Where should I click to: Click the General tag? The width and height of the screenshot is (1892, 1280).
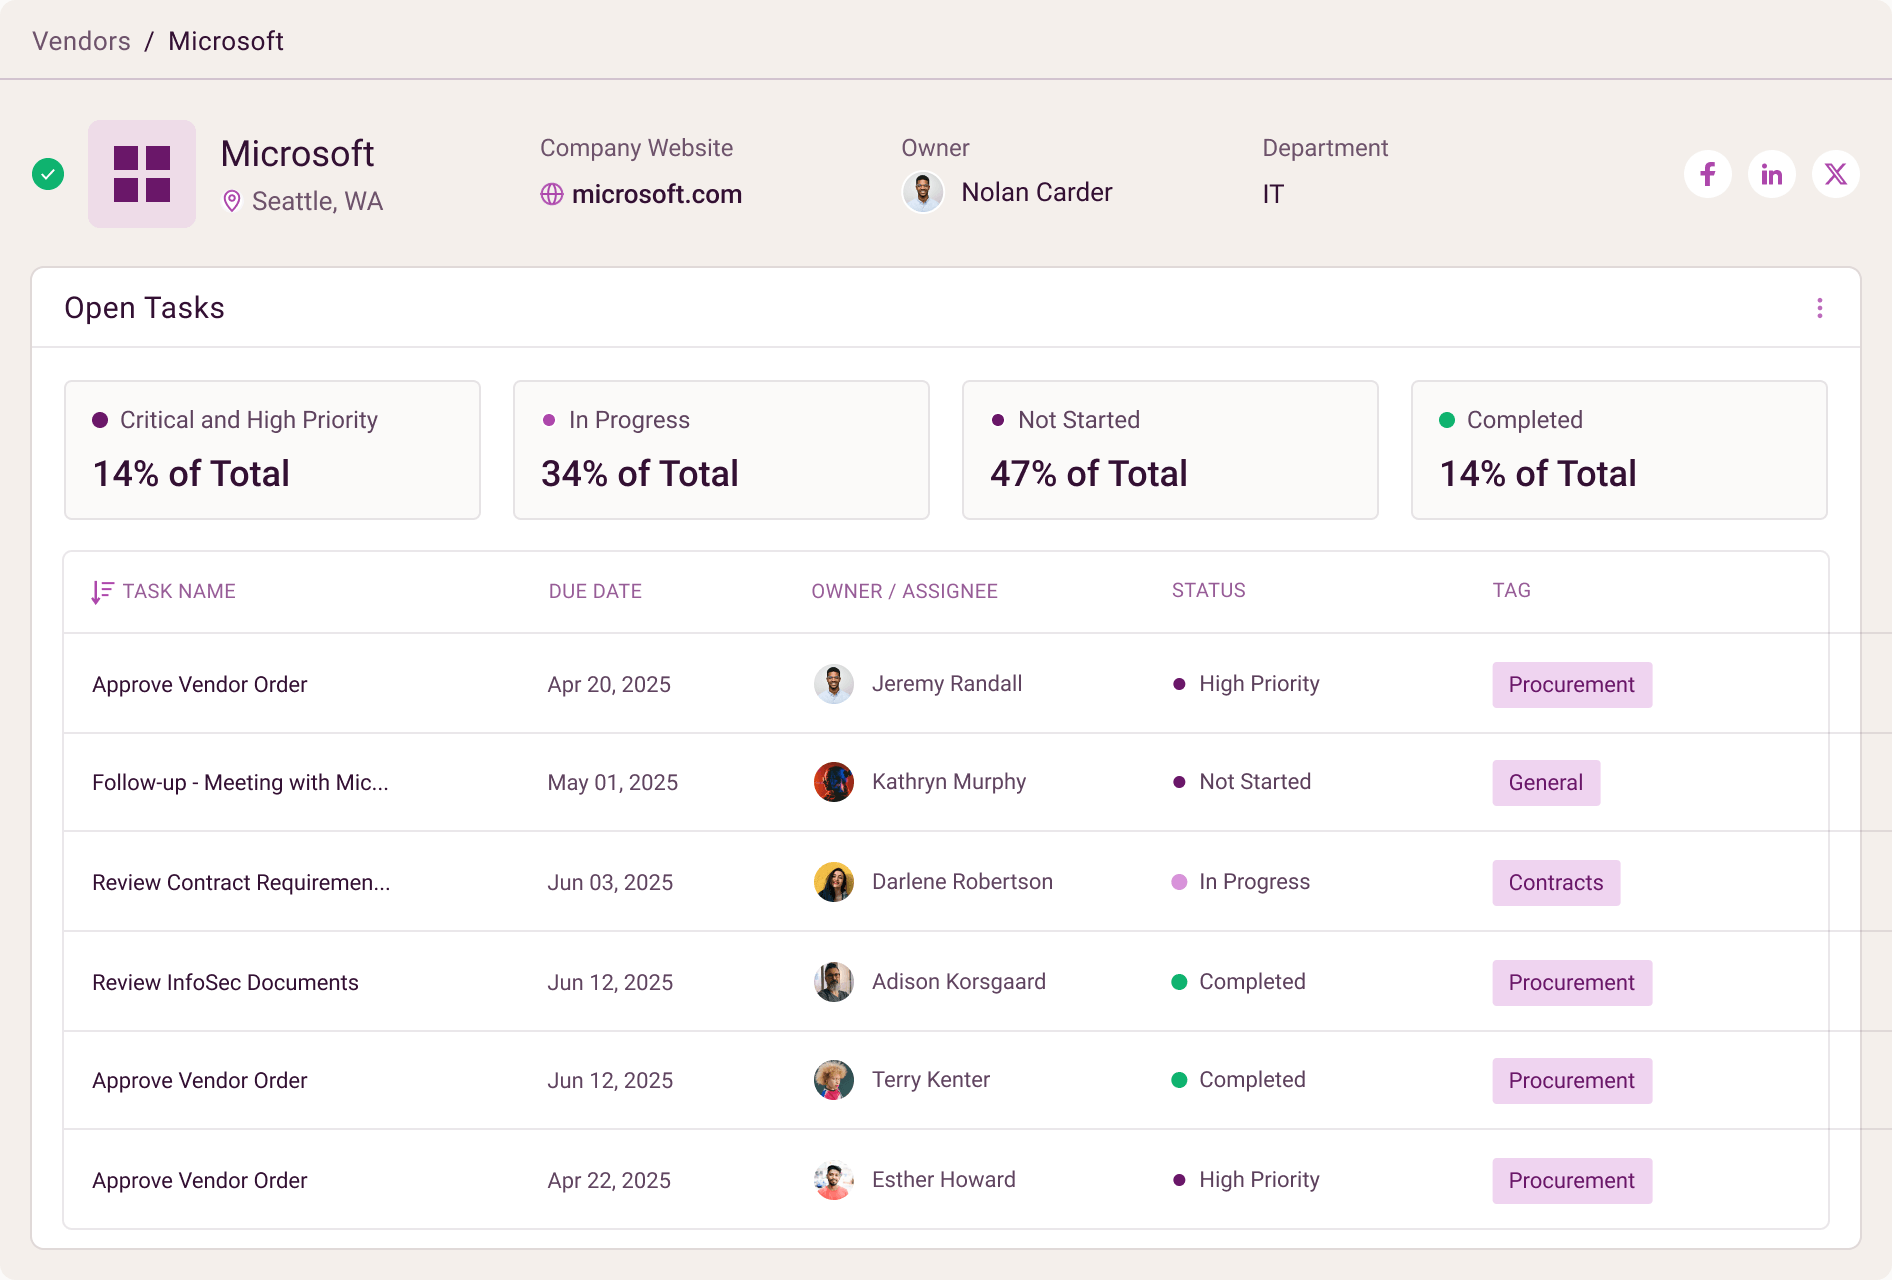(1546, 783)
